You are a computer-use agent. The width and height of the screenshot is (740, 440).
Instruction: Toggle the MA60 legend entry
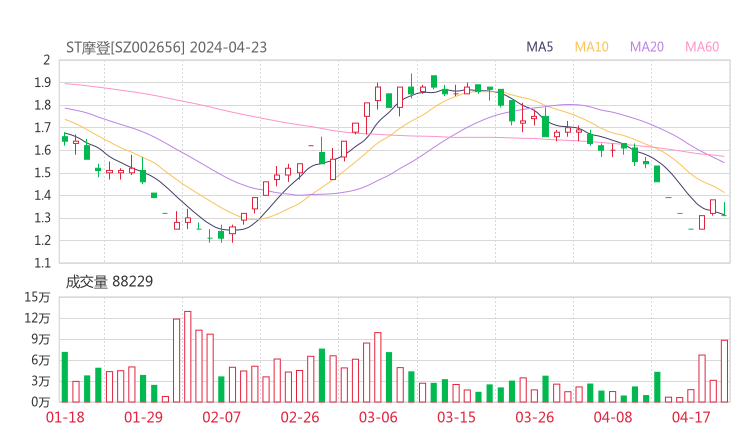coord(702,47)
